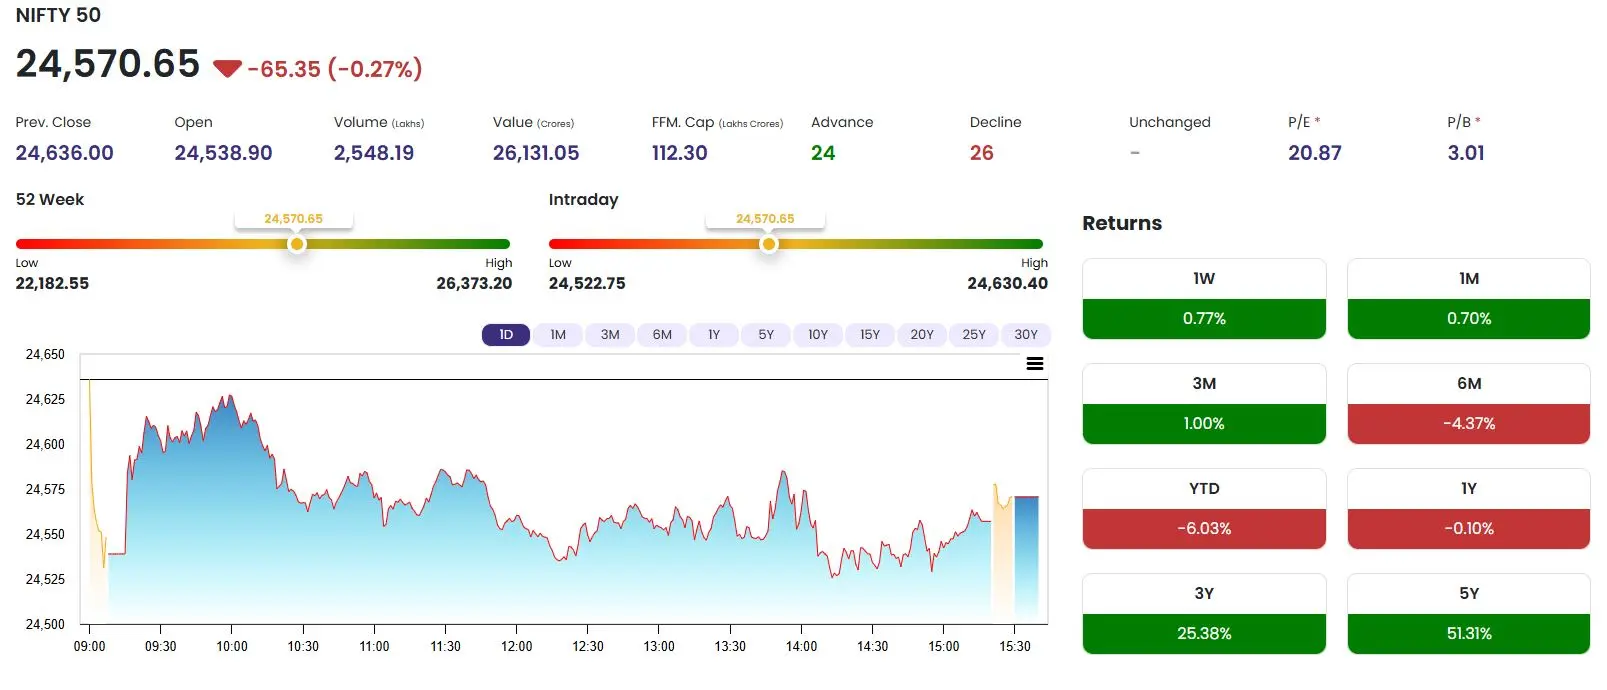Open the 6M returns card showing -4.37%
Viewport: 1607px width, 690px height.
pyautogui.click(x=1469, y=404)
